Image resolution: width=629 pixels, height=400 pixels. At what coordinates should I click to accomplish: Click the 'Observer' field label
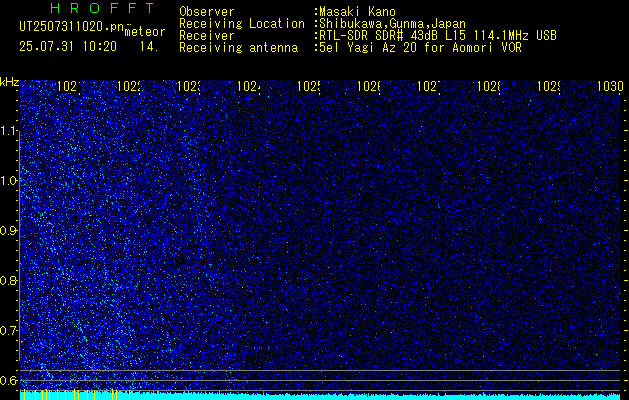click(x=207, y=12)
